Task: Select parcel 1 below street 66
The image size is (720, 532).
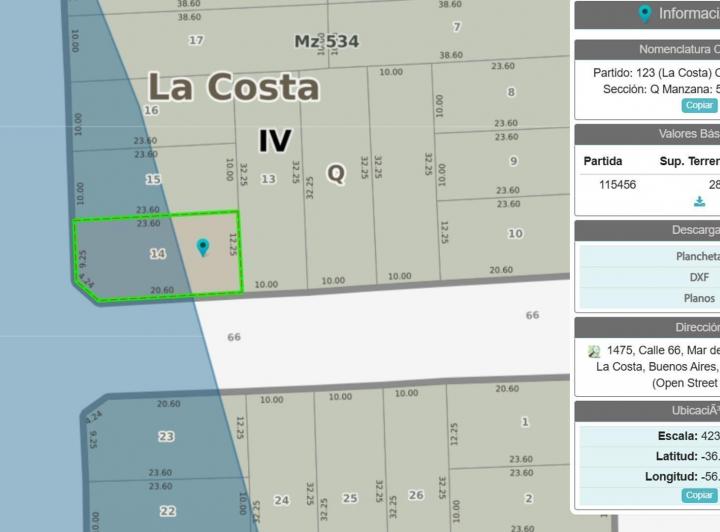Action: 525,422
